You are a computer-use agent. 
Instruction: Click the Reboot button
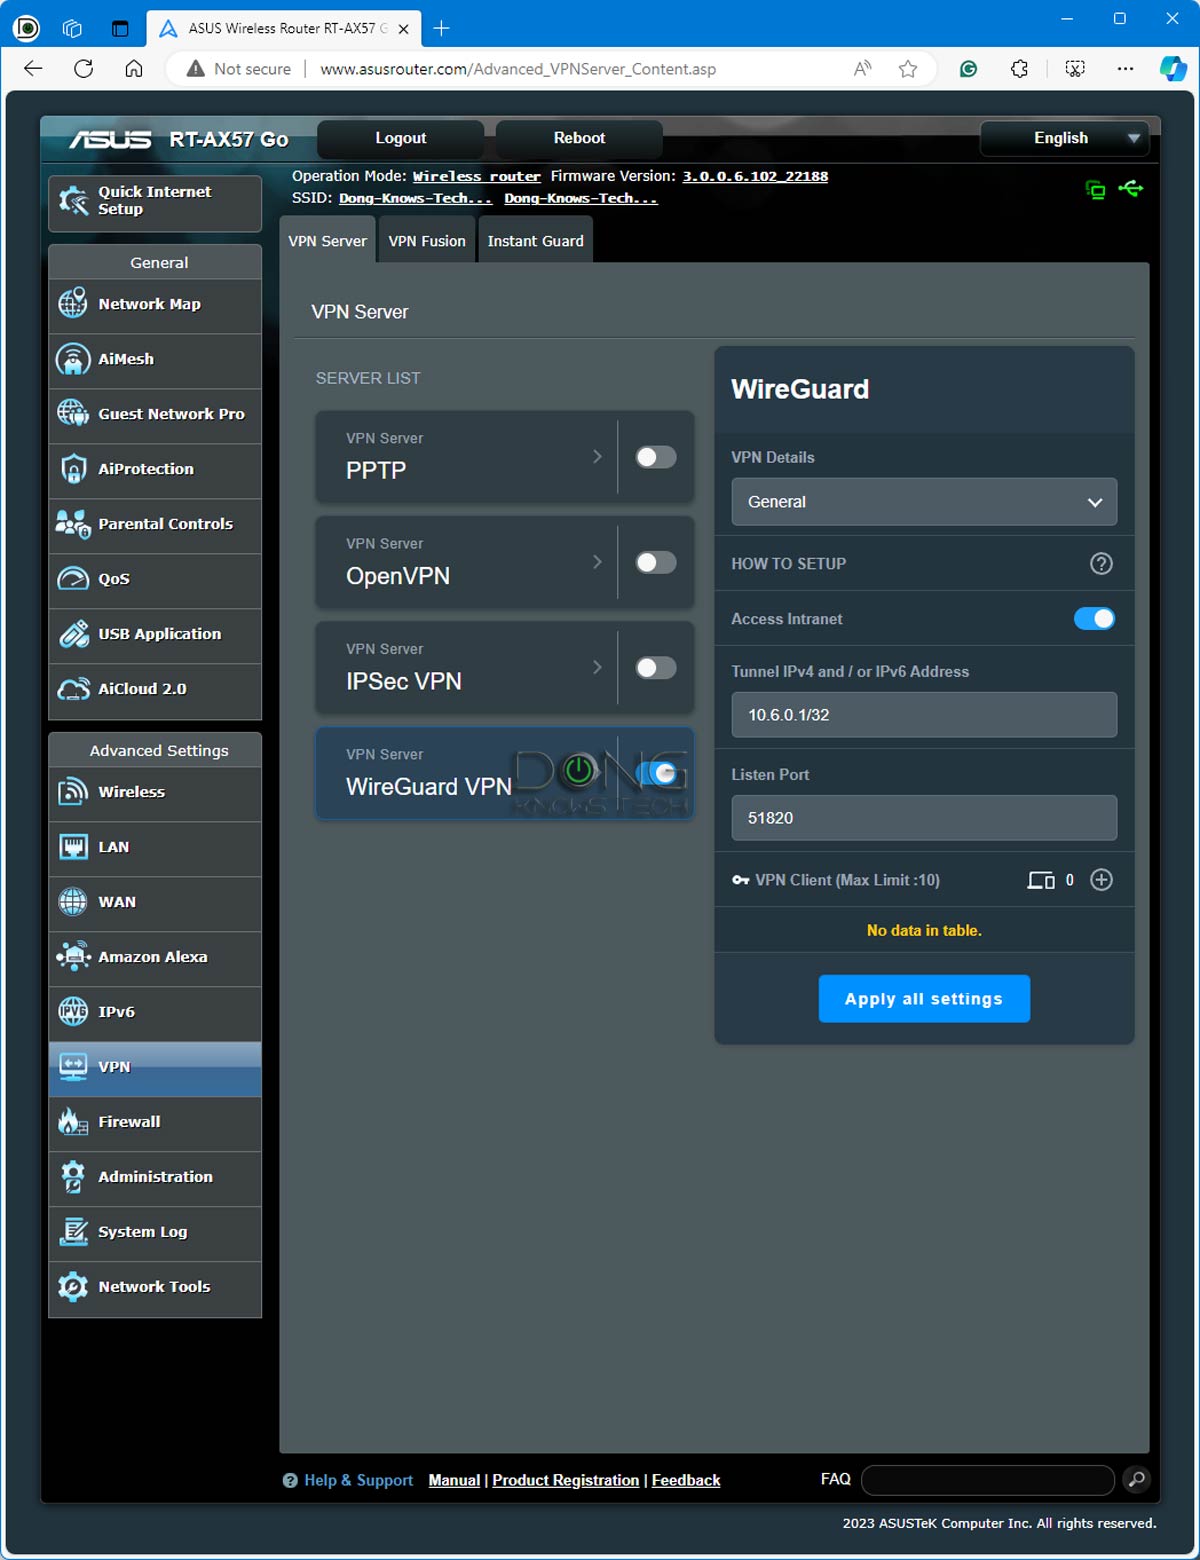point(579,138)
